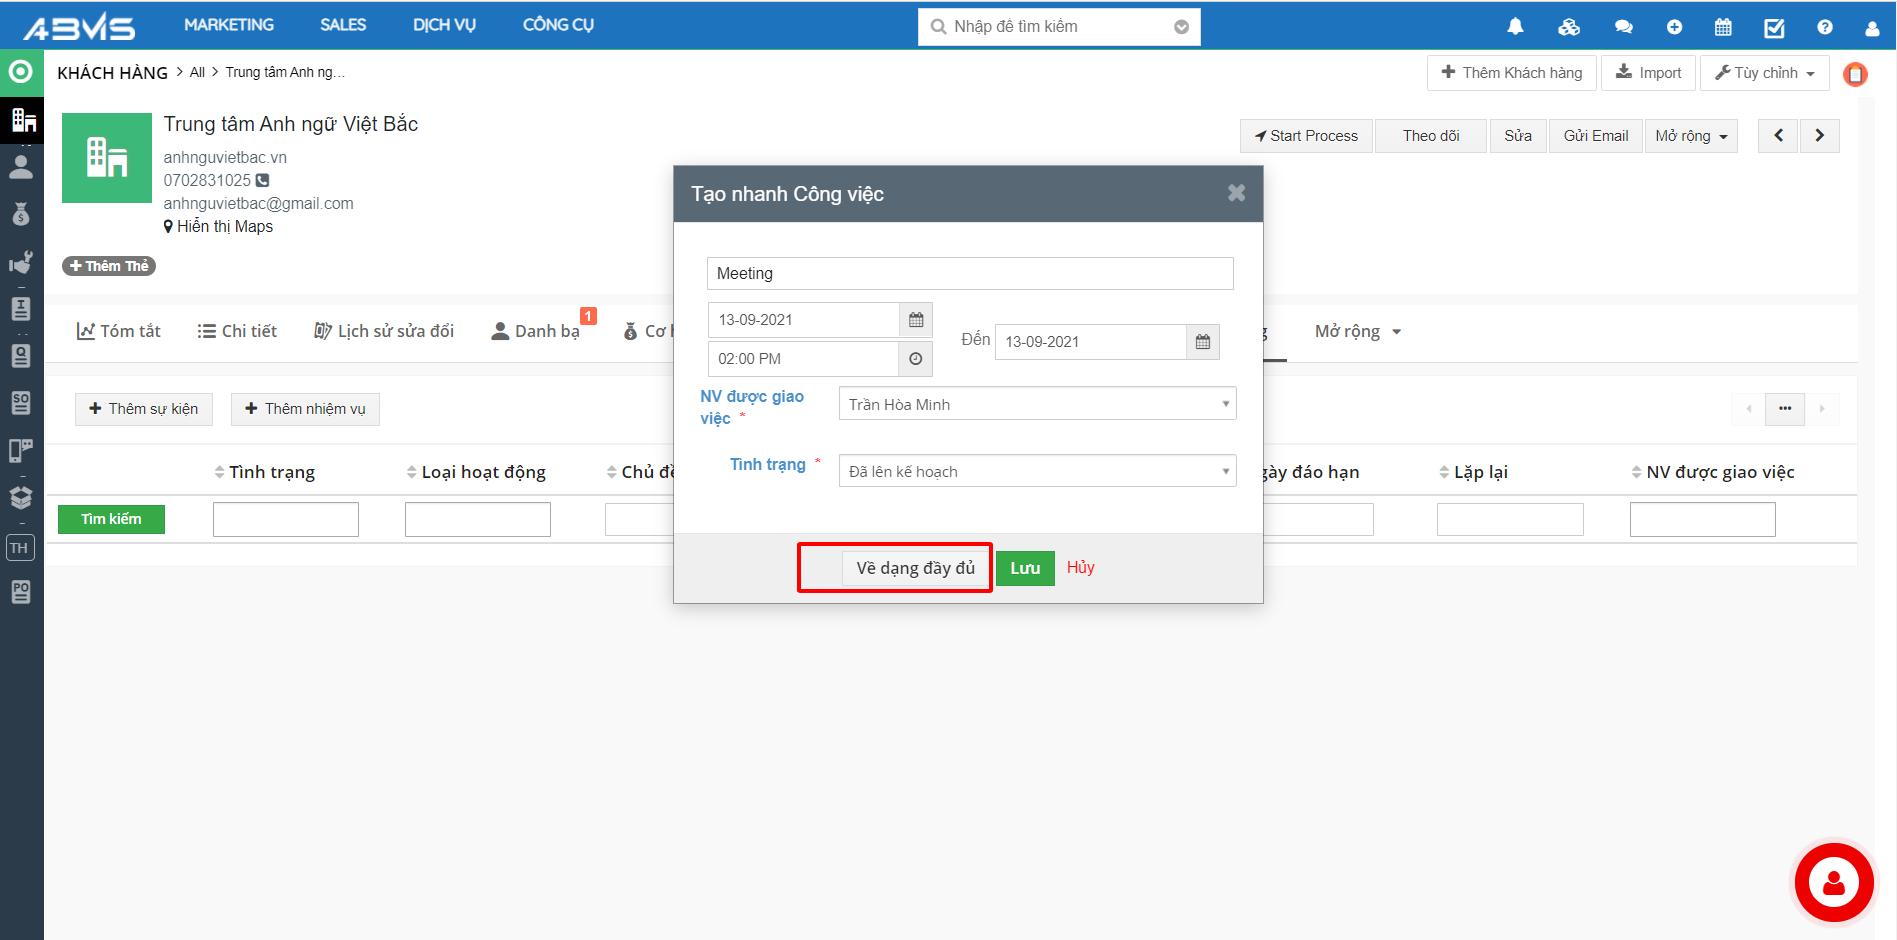Image resolution: width=1897 pixels, height=940 pixels.
Task: Open the Mở rộng tab dropdown
Action: (x=1357, y=331)
